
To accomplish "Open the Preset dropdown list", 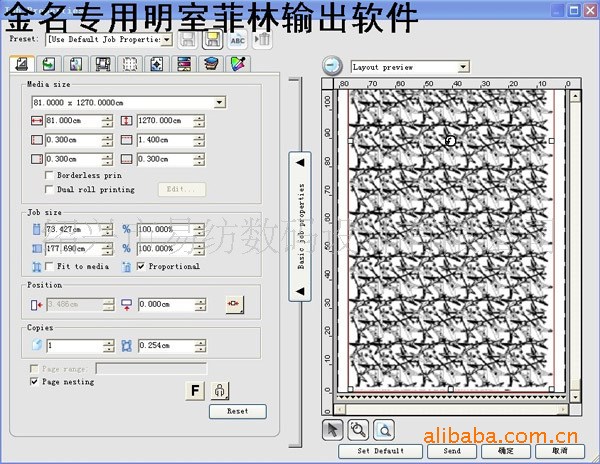I will pyautogui.click(x=166, y=39).
